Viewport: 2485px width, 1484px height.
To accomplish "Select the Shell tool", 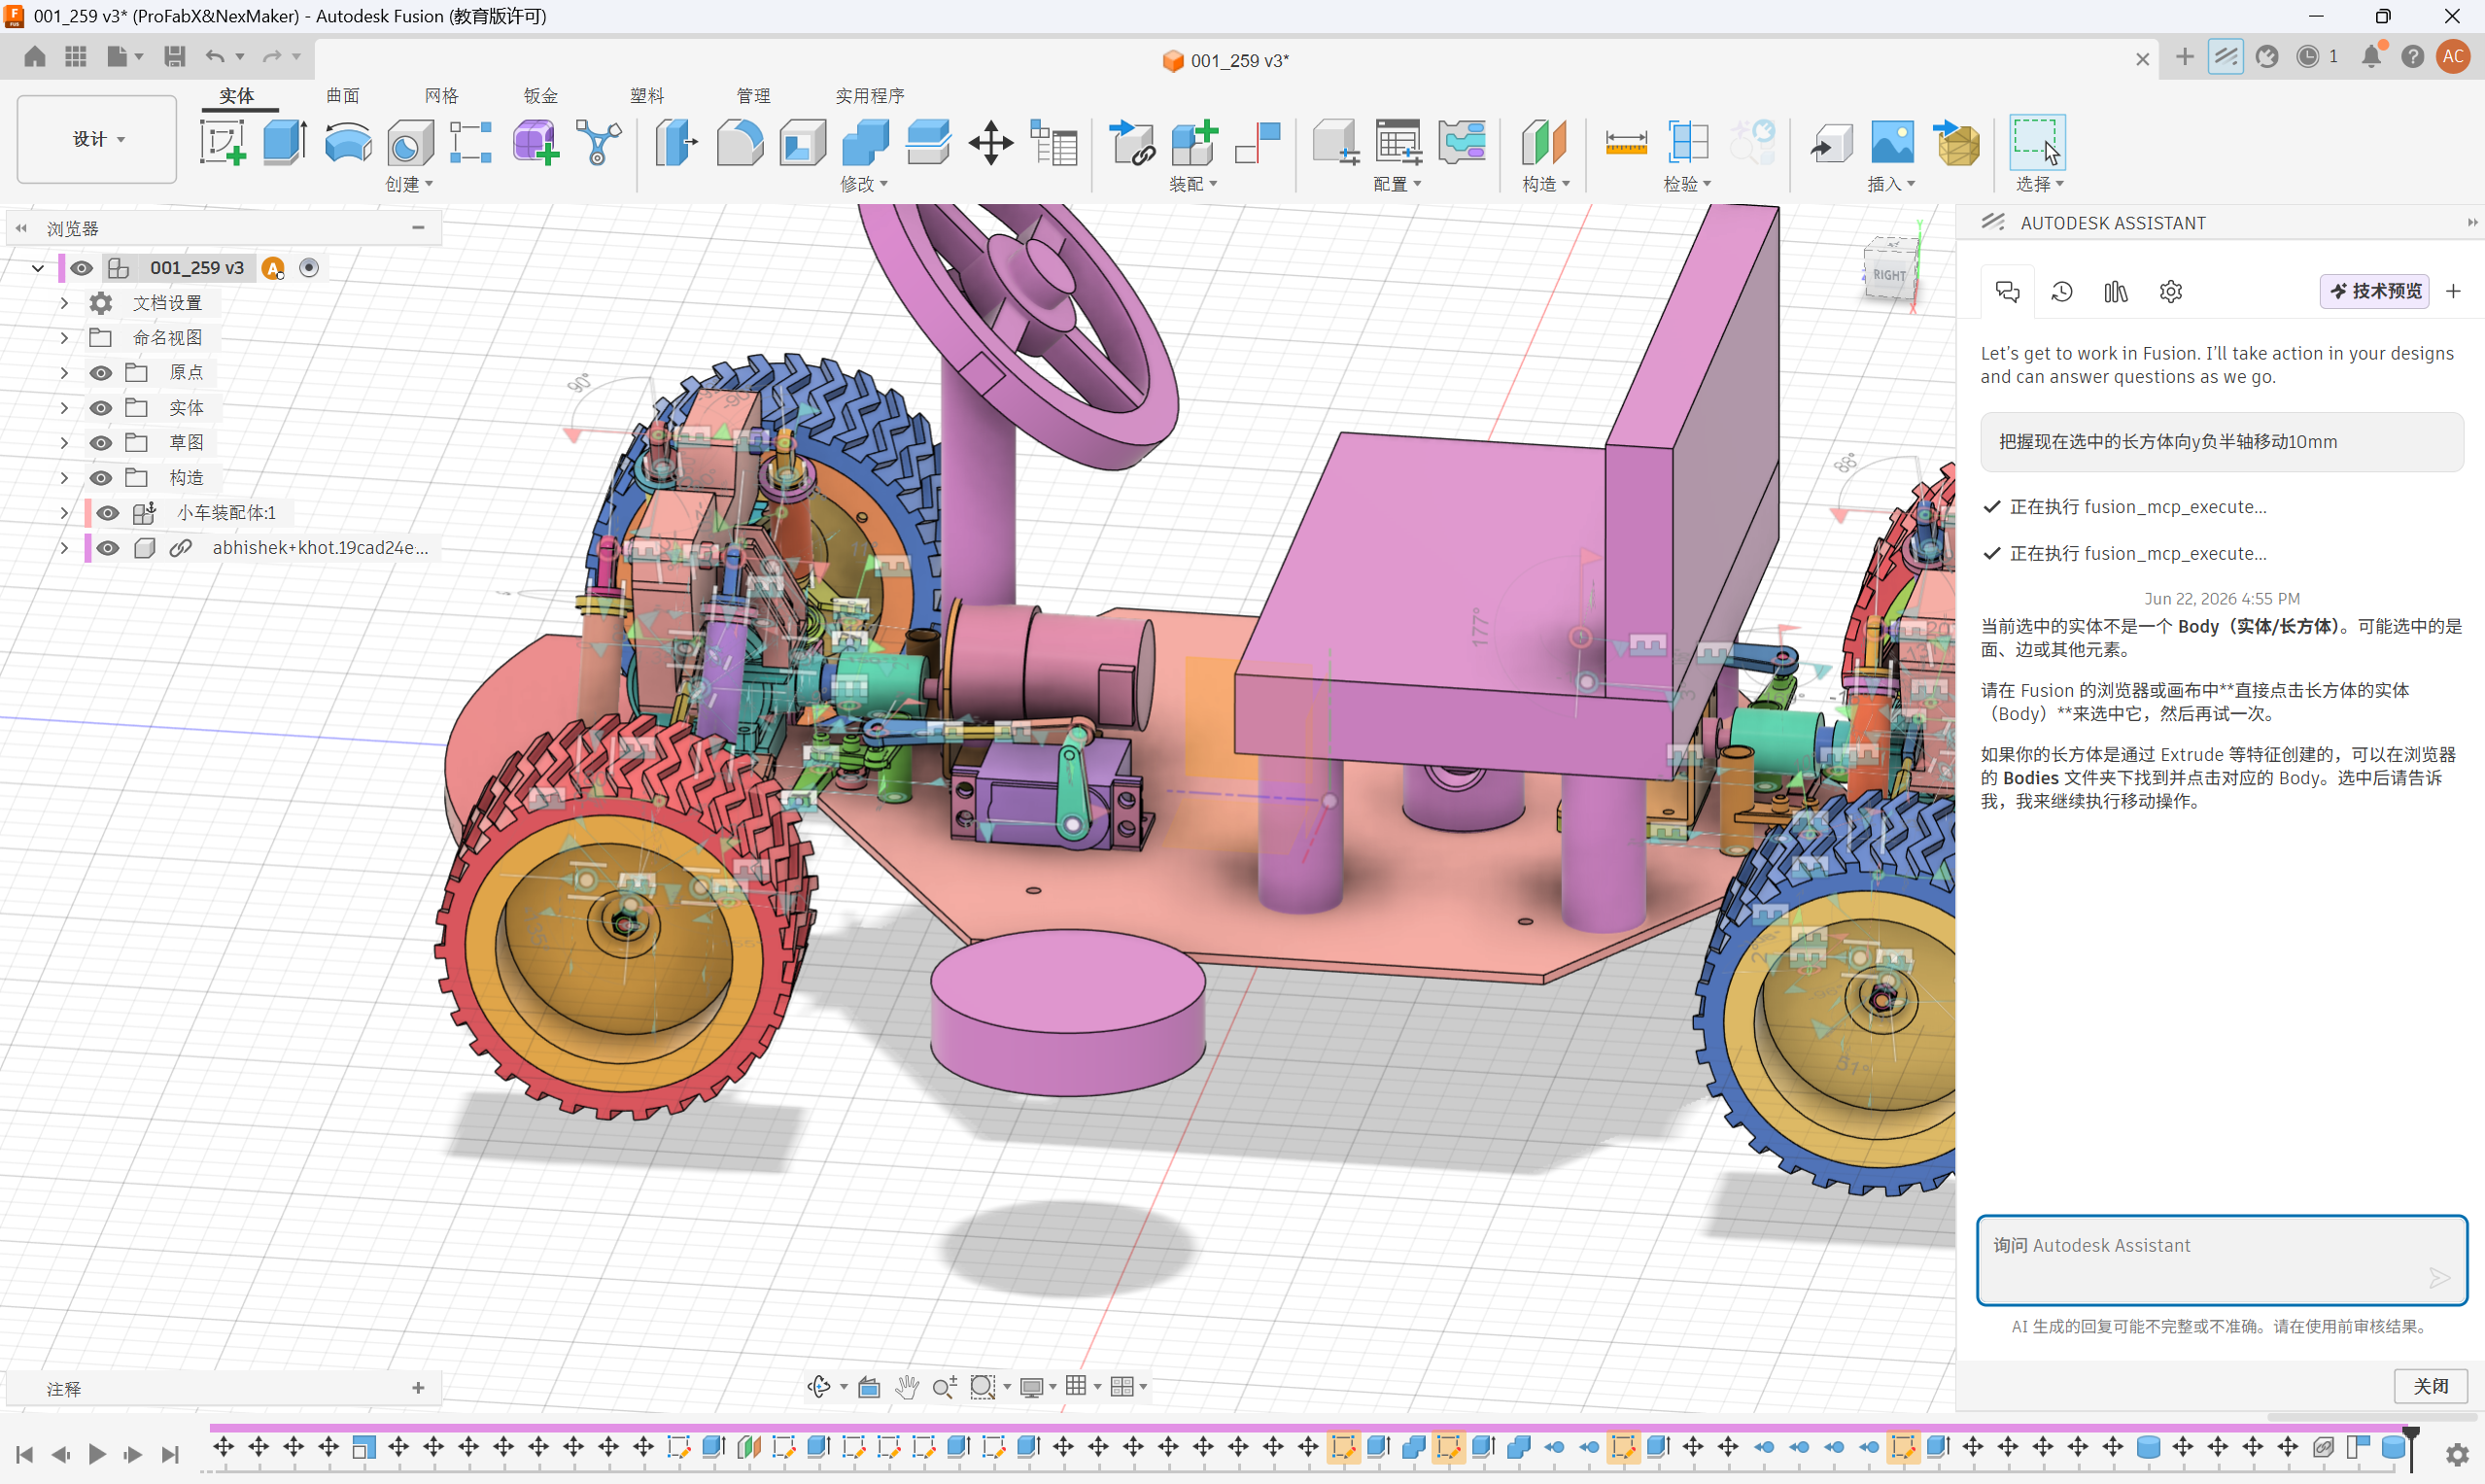I will tap(802, 142).
